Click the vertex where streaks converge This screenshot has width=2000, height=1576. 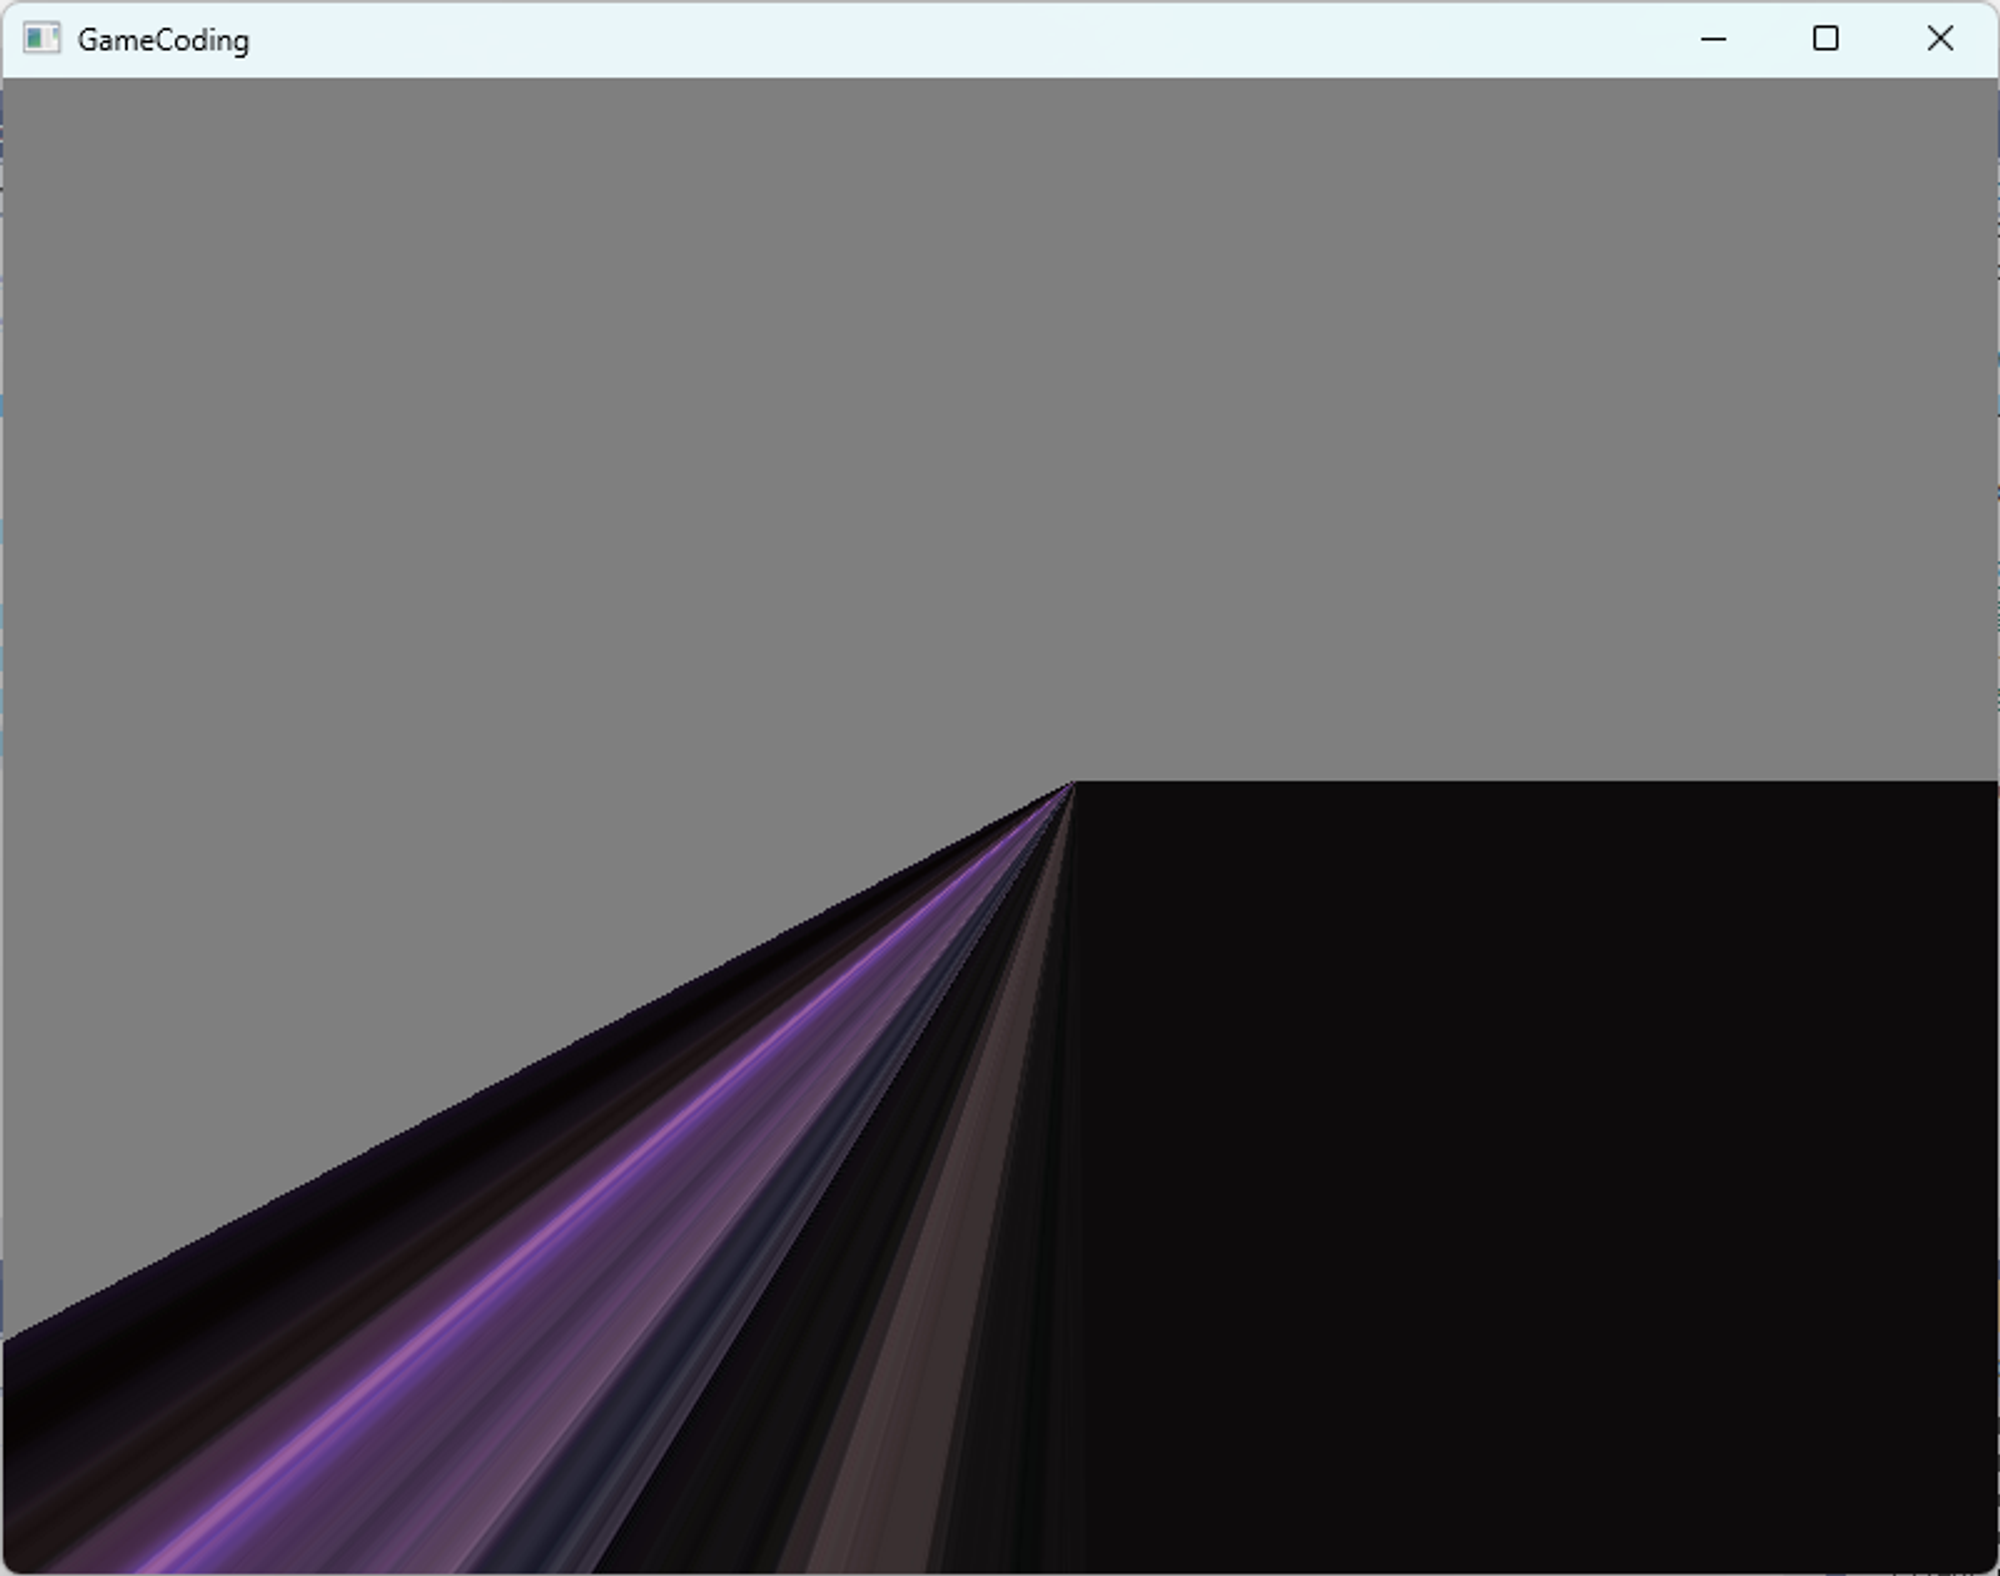click(1072, 783)
